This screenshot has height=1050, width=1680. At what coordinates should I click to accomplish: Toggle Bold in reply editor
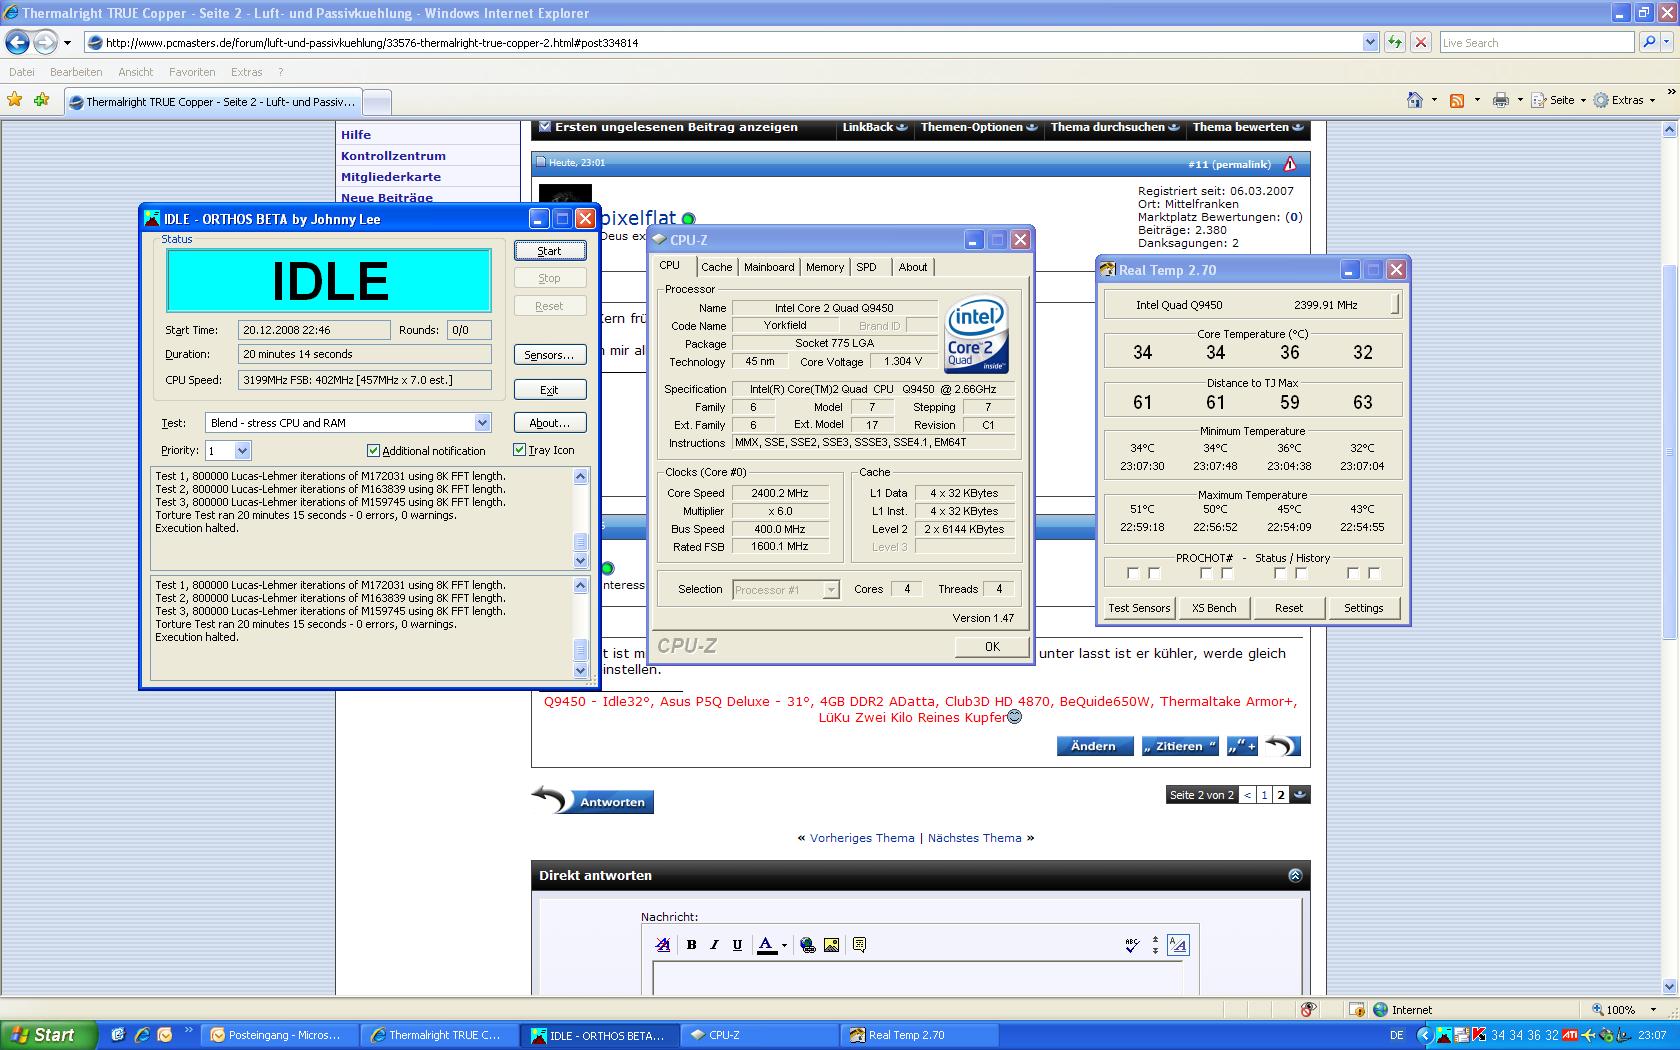pos(691,944)
